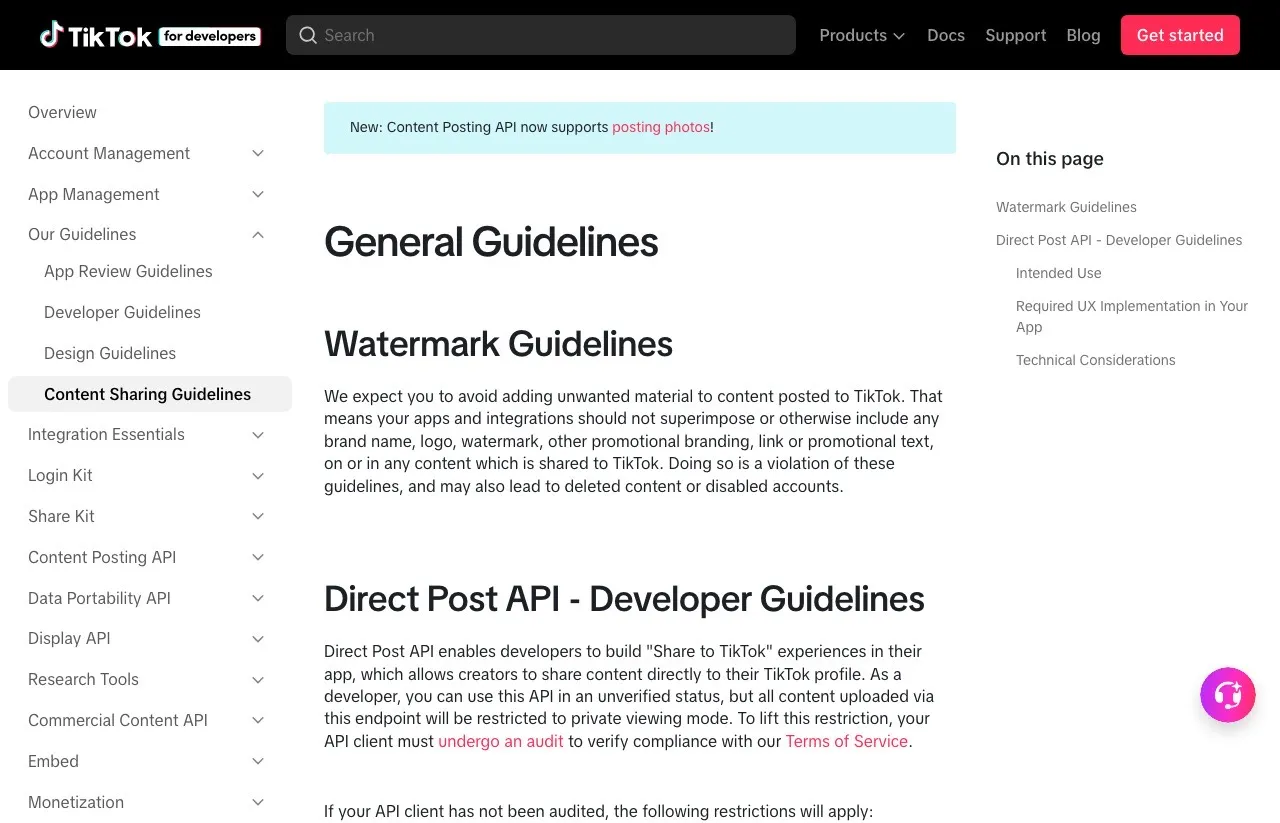The width and height of the screenshot is (1280, 823).
Task: Expand the Integration Essentials chevron
Action: click(x=258, y=435)
